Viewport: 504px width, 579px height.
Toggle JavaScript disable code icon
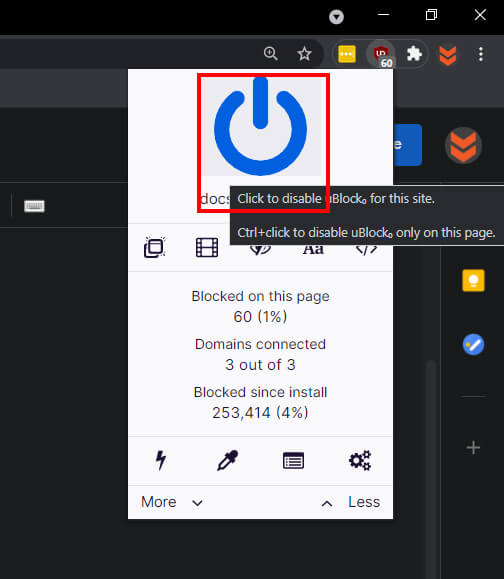coord(366,249)
